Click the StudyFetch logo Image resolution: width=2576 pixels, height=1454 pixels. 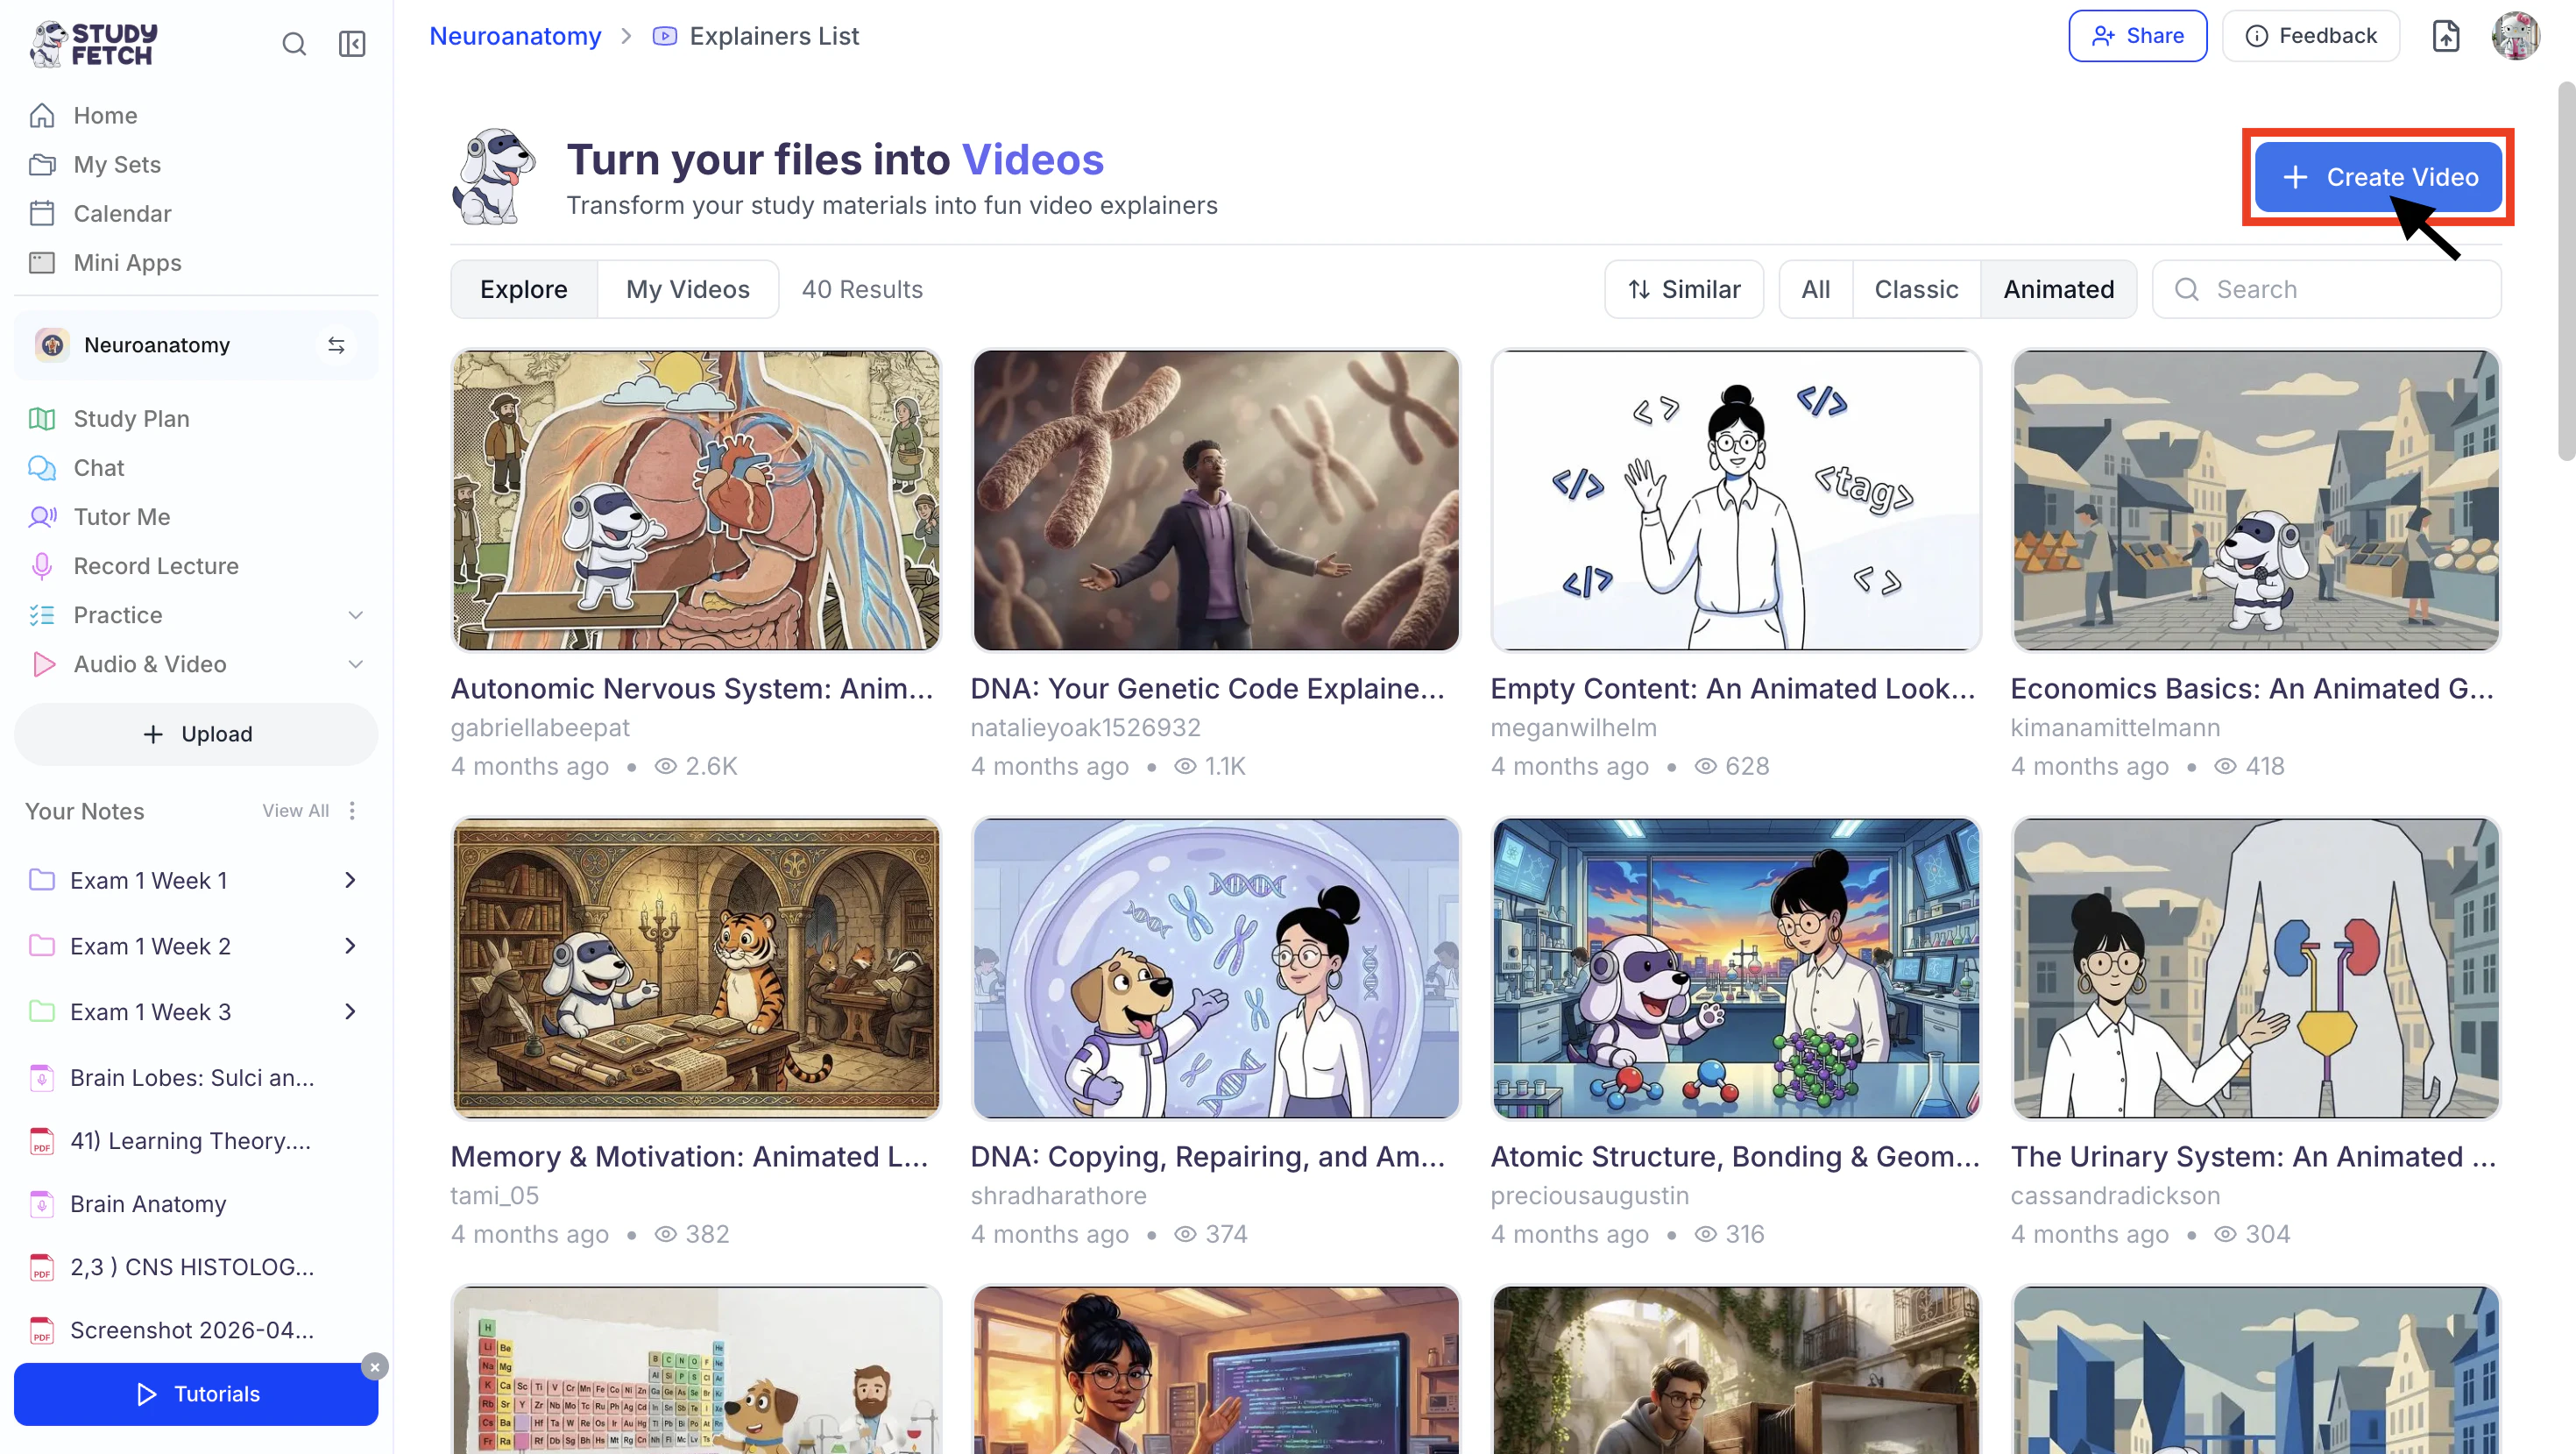click(94, 44)
